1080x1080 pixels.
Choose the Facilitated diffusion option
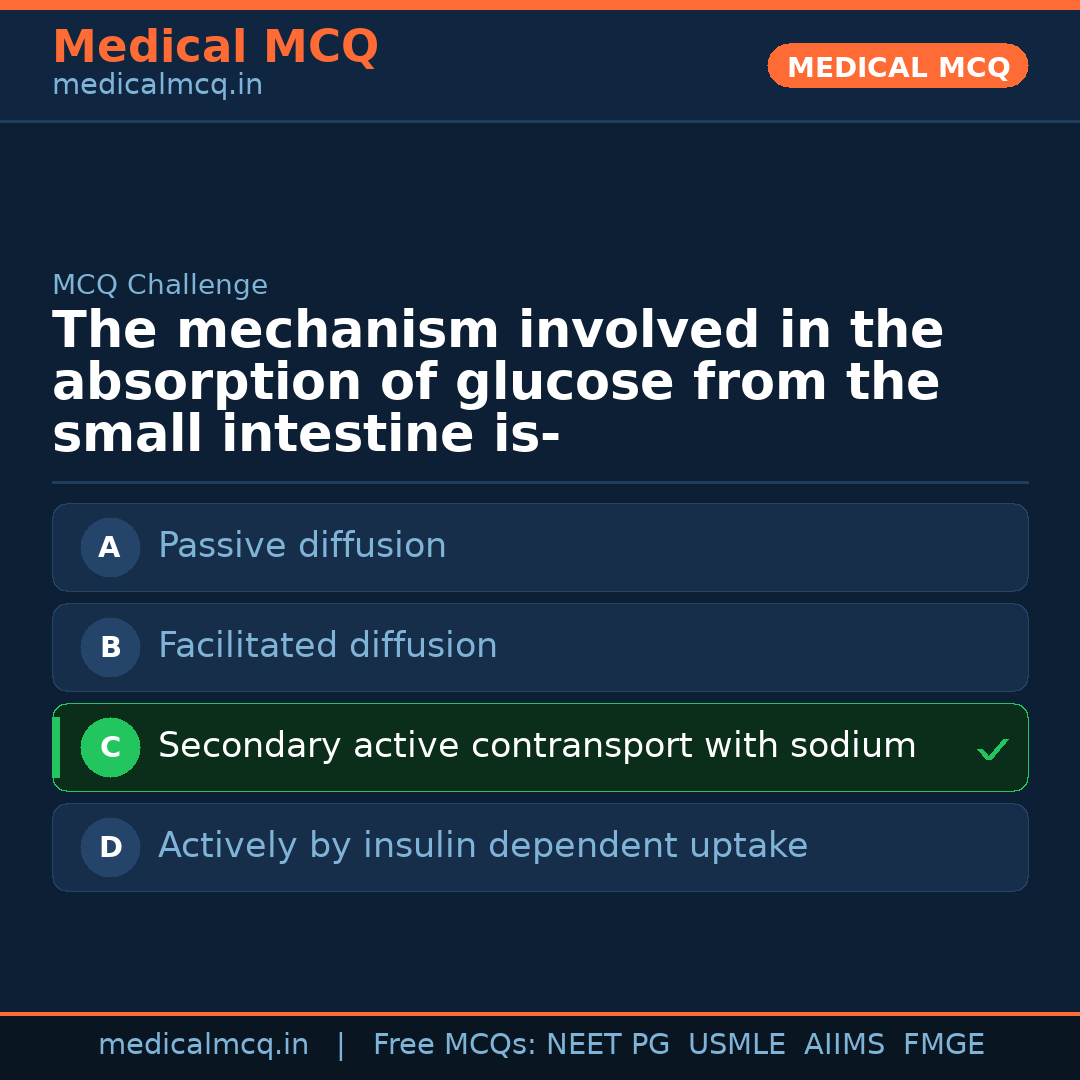pos(328,646)
